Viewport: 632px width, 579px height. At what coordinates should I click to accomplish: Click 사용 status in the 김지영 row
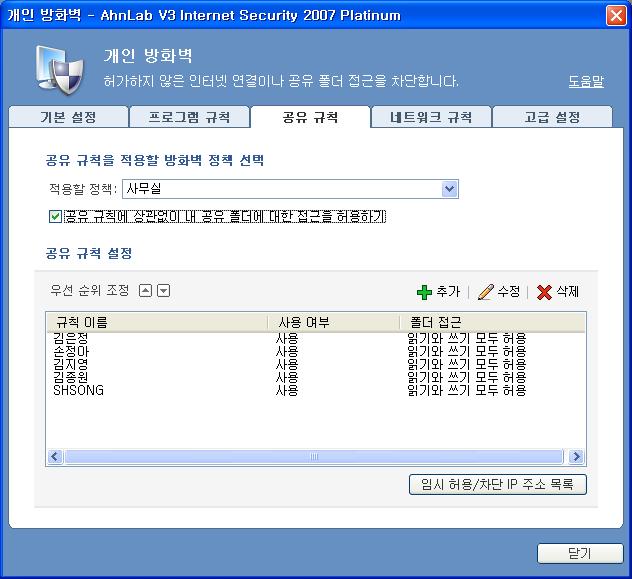click(287, 364)
